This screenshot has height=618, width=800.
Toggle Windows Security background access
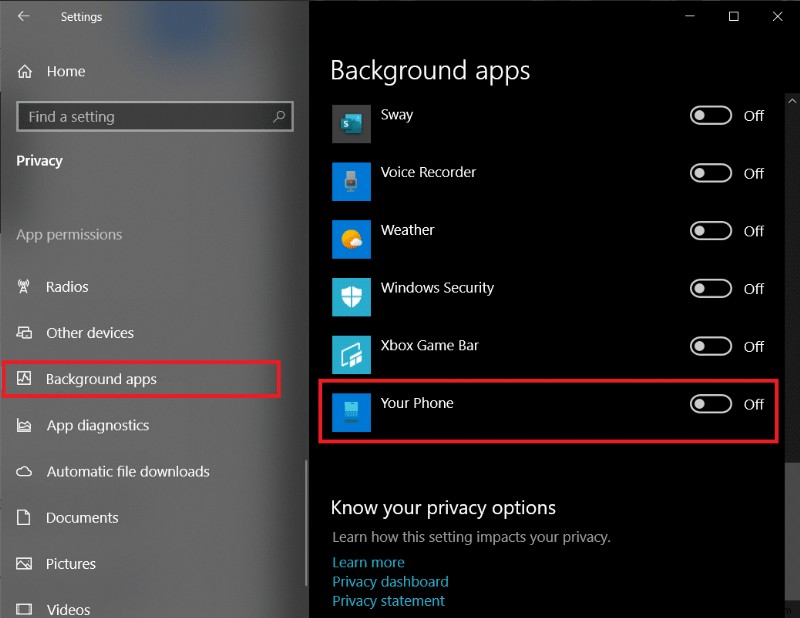tap(711, 288)
